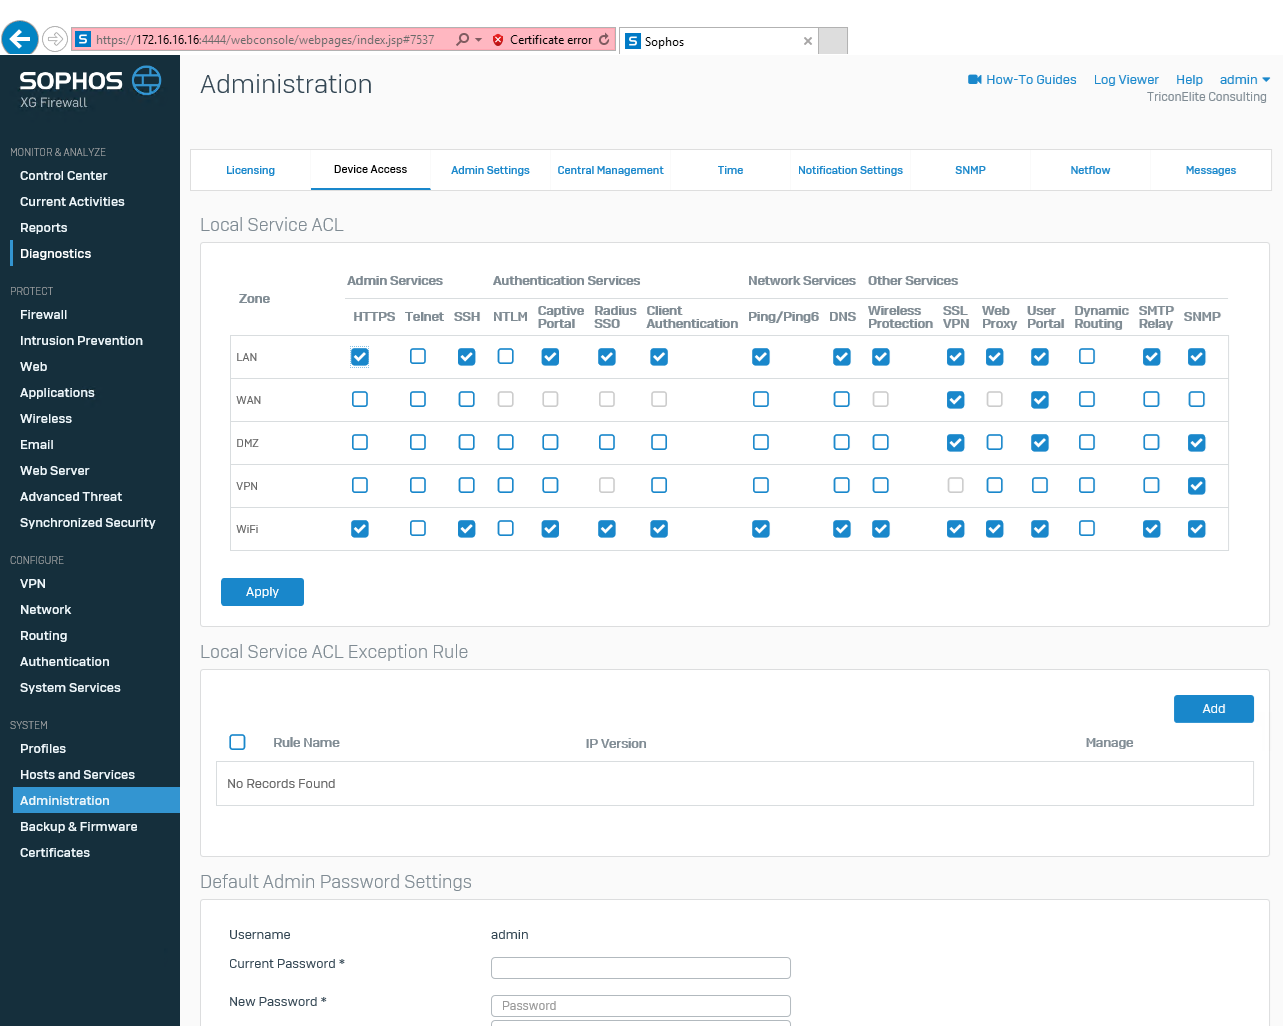The width and height of the screenshot is (1283, 1026).
Task: Go to Authentication in the sidebar
Action: (x=65, y=662)
